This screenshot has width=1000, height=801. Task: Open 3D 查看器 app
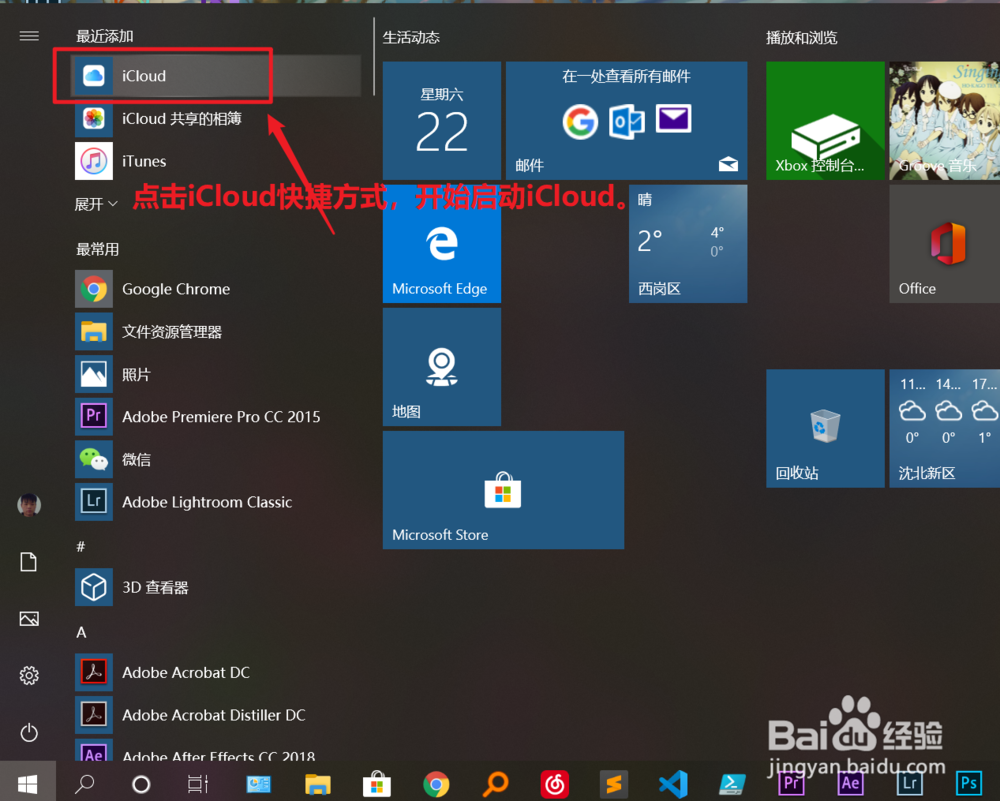pyautogui.click(x=217, y=587)
